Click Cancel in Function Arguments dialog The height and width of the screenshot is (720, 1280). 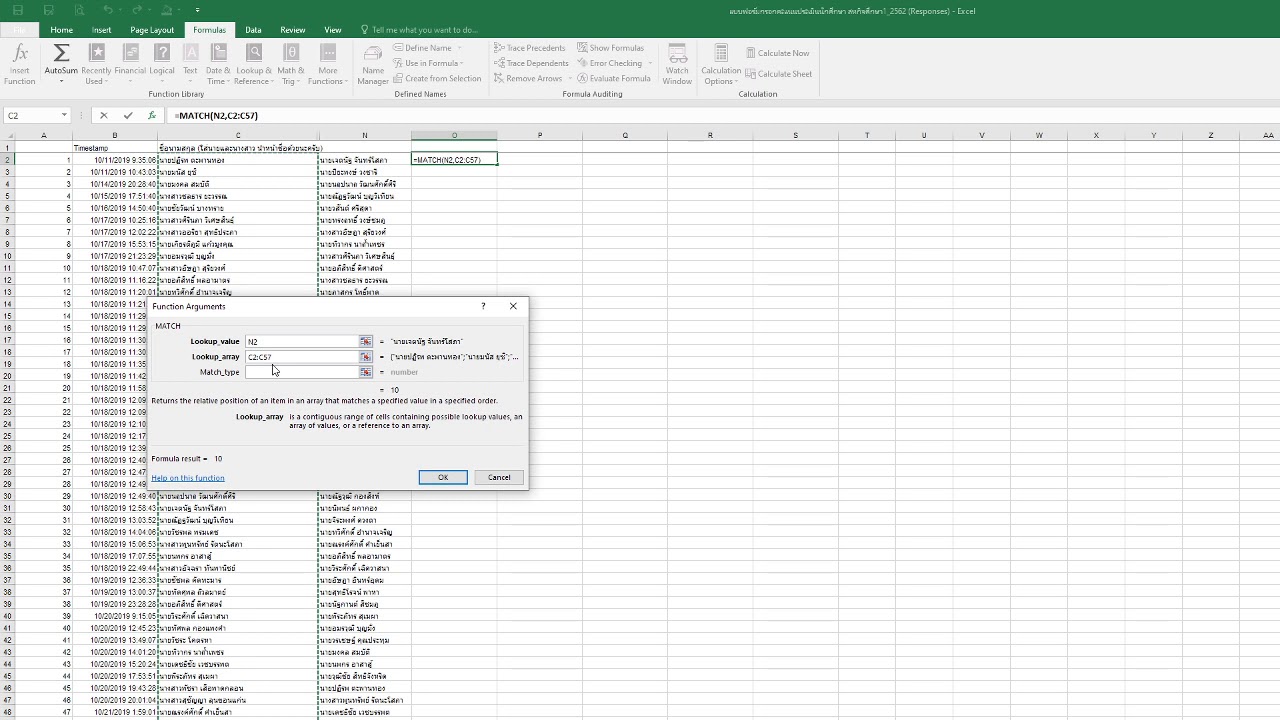499,477
